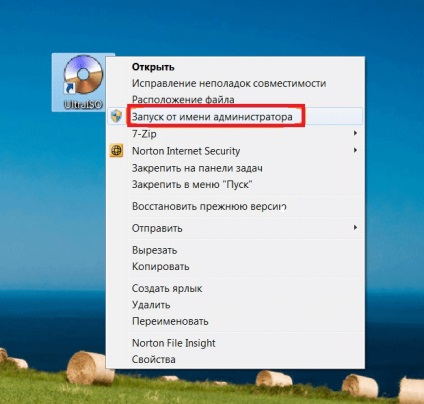This screenshot has width=424, height=404.
Task: Choose Удалить from the context menu
Action: 151,305
